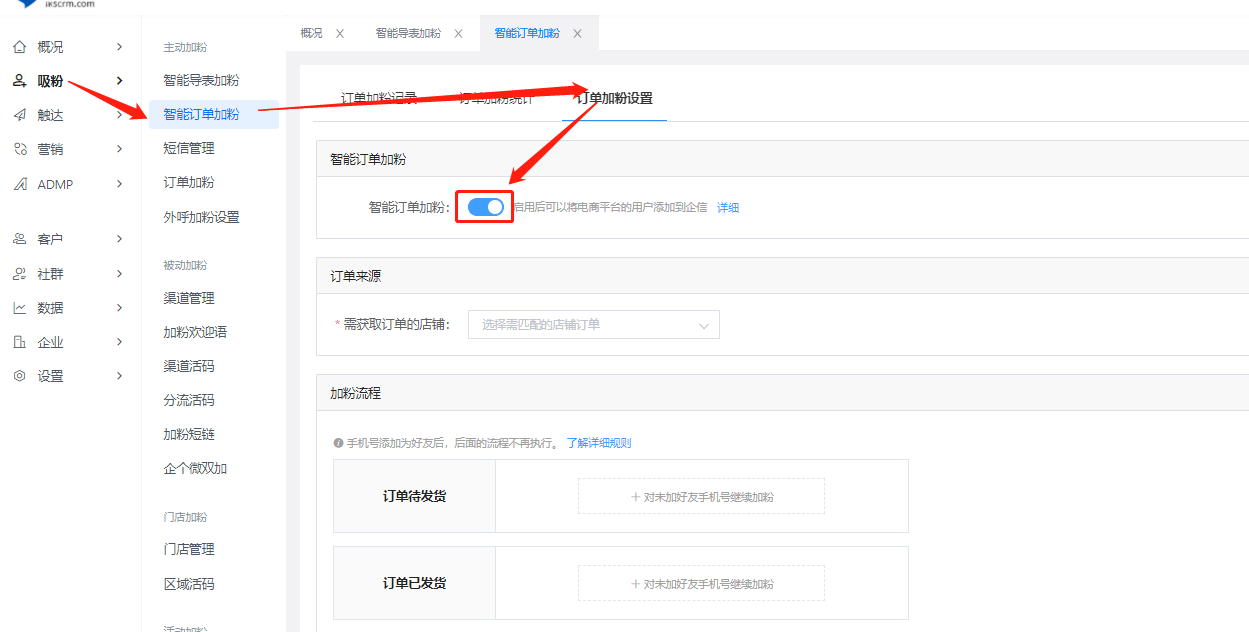Open 短信管理 in the submenu
Image resolution: width=1249 pixels, height=632 pixels.
189,148
